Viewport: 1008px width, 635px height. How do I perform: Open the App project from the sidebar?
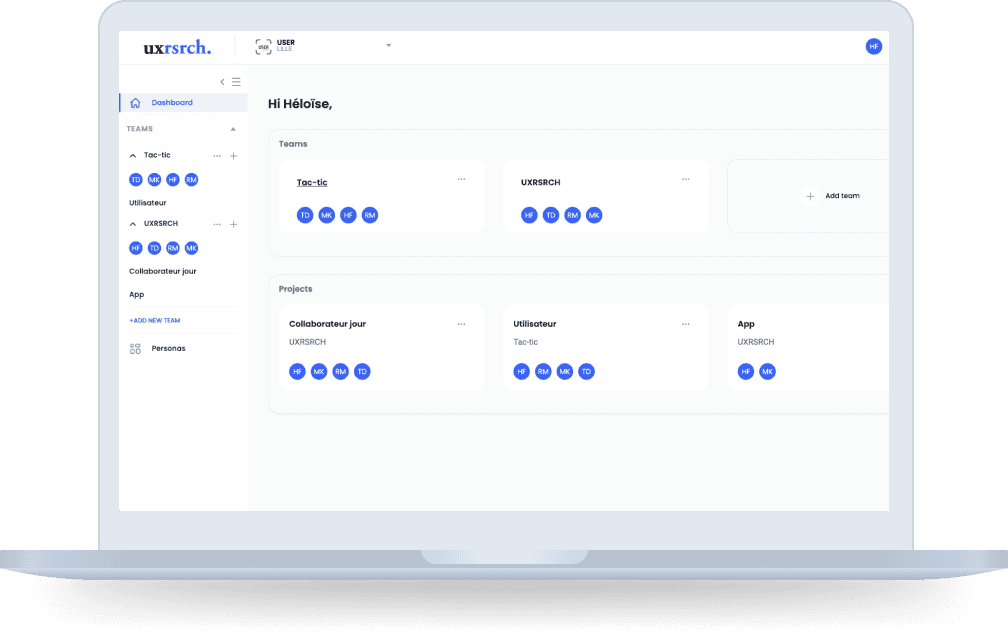tap(136, 294)
